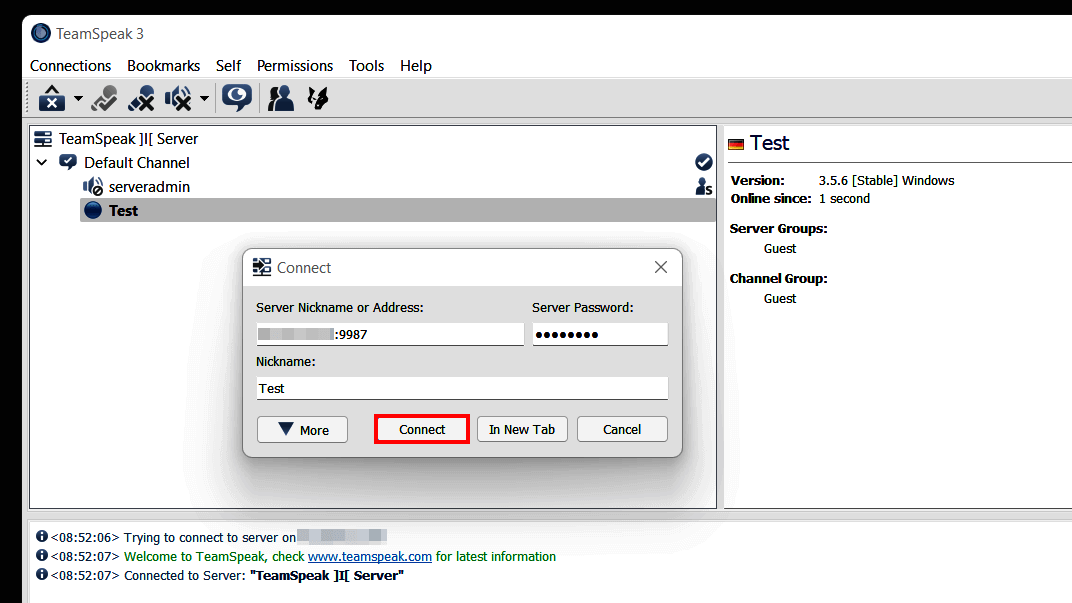Click the server icon beside TeamSpeak ]I[ Server
1072x603 pixels.
tap(43, 139)
